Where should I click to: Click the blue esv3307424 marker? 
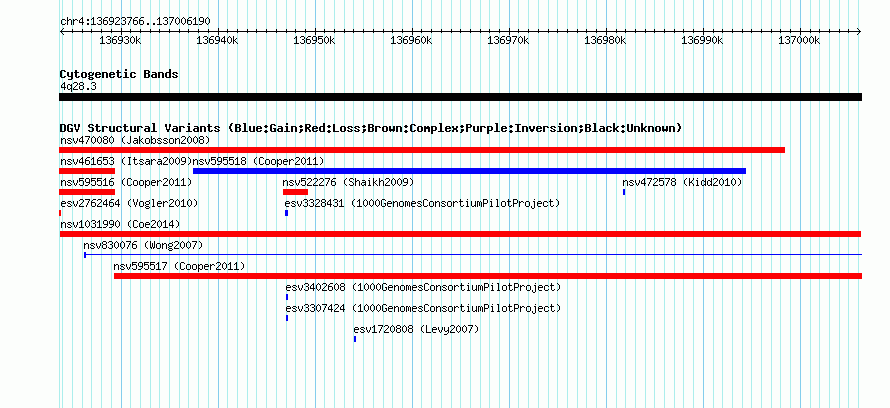coord(287,318)
